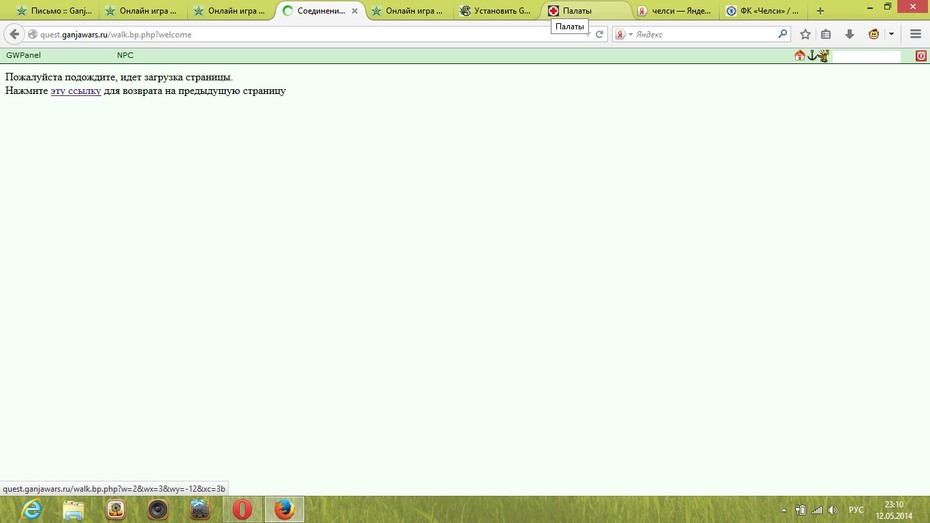Go back with the browser back arrow
The height and width of the screenshot is (523, 930).
(14, 34)
